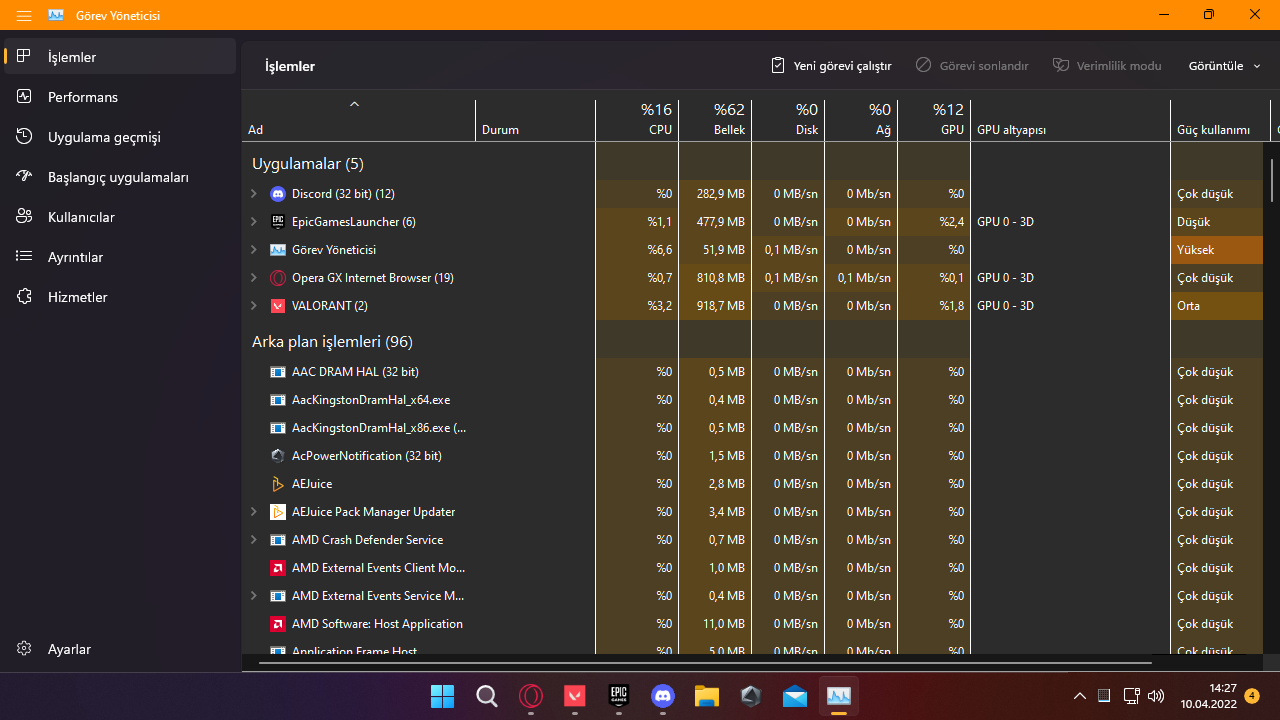Open the Uygulama geçmişi tab
The height and width of the screenshot is (720, 1280).
tap(120, 137)
